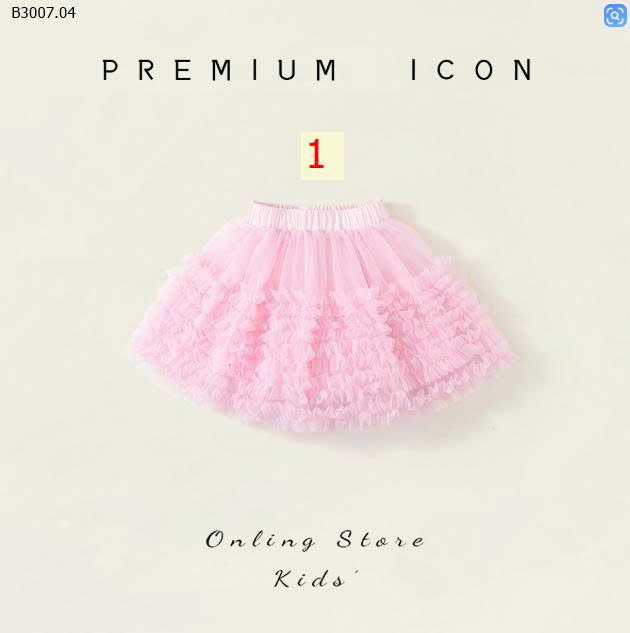The image size is (630, 633).
Task: Select the red number 1 badge
Action: [x=322, y=155]
